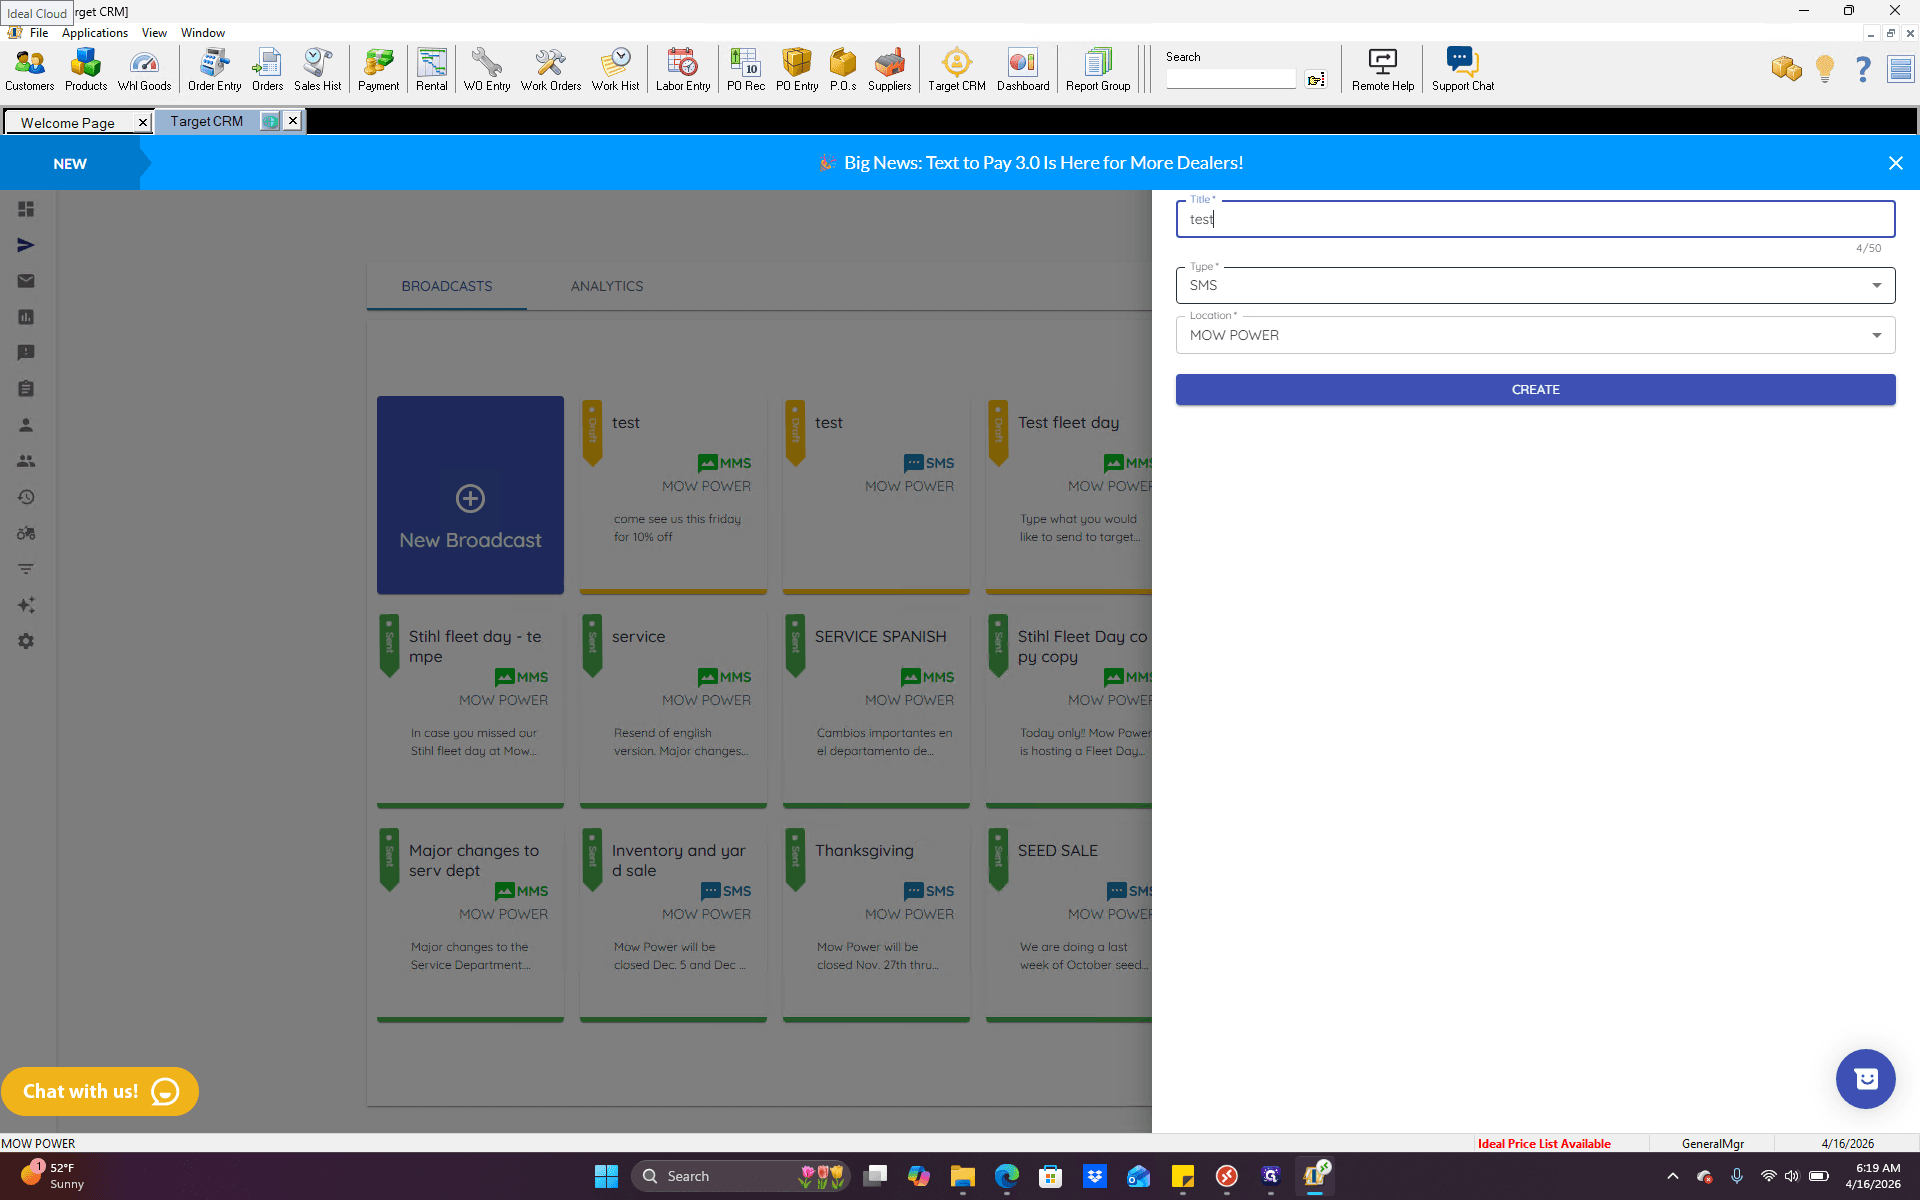Open Suppliers
Image resolution: width=1920 pixels, height=1200 pixels.
889,70
